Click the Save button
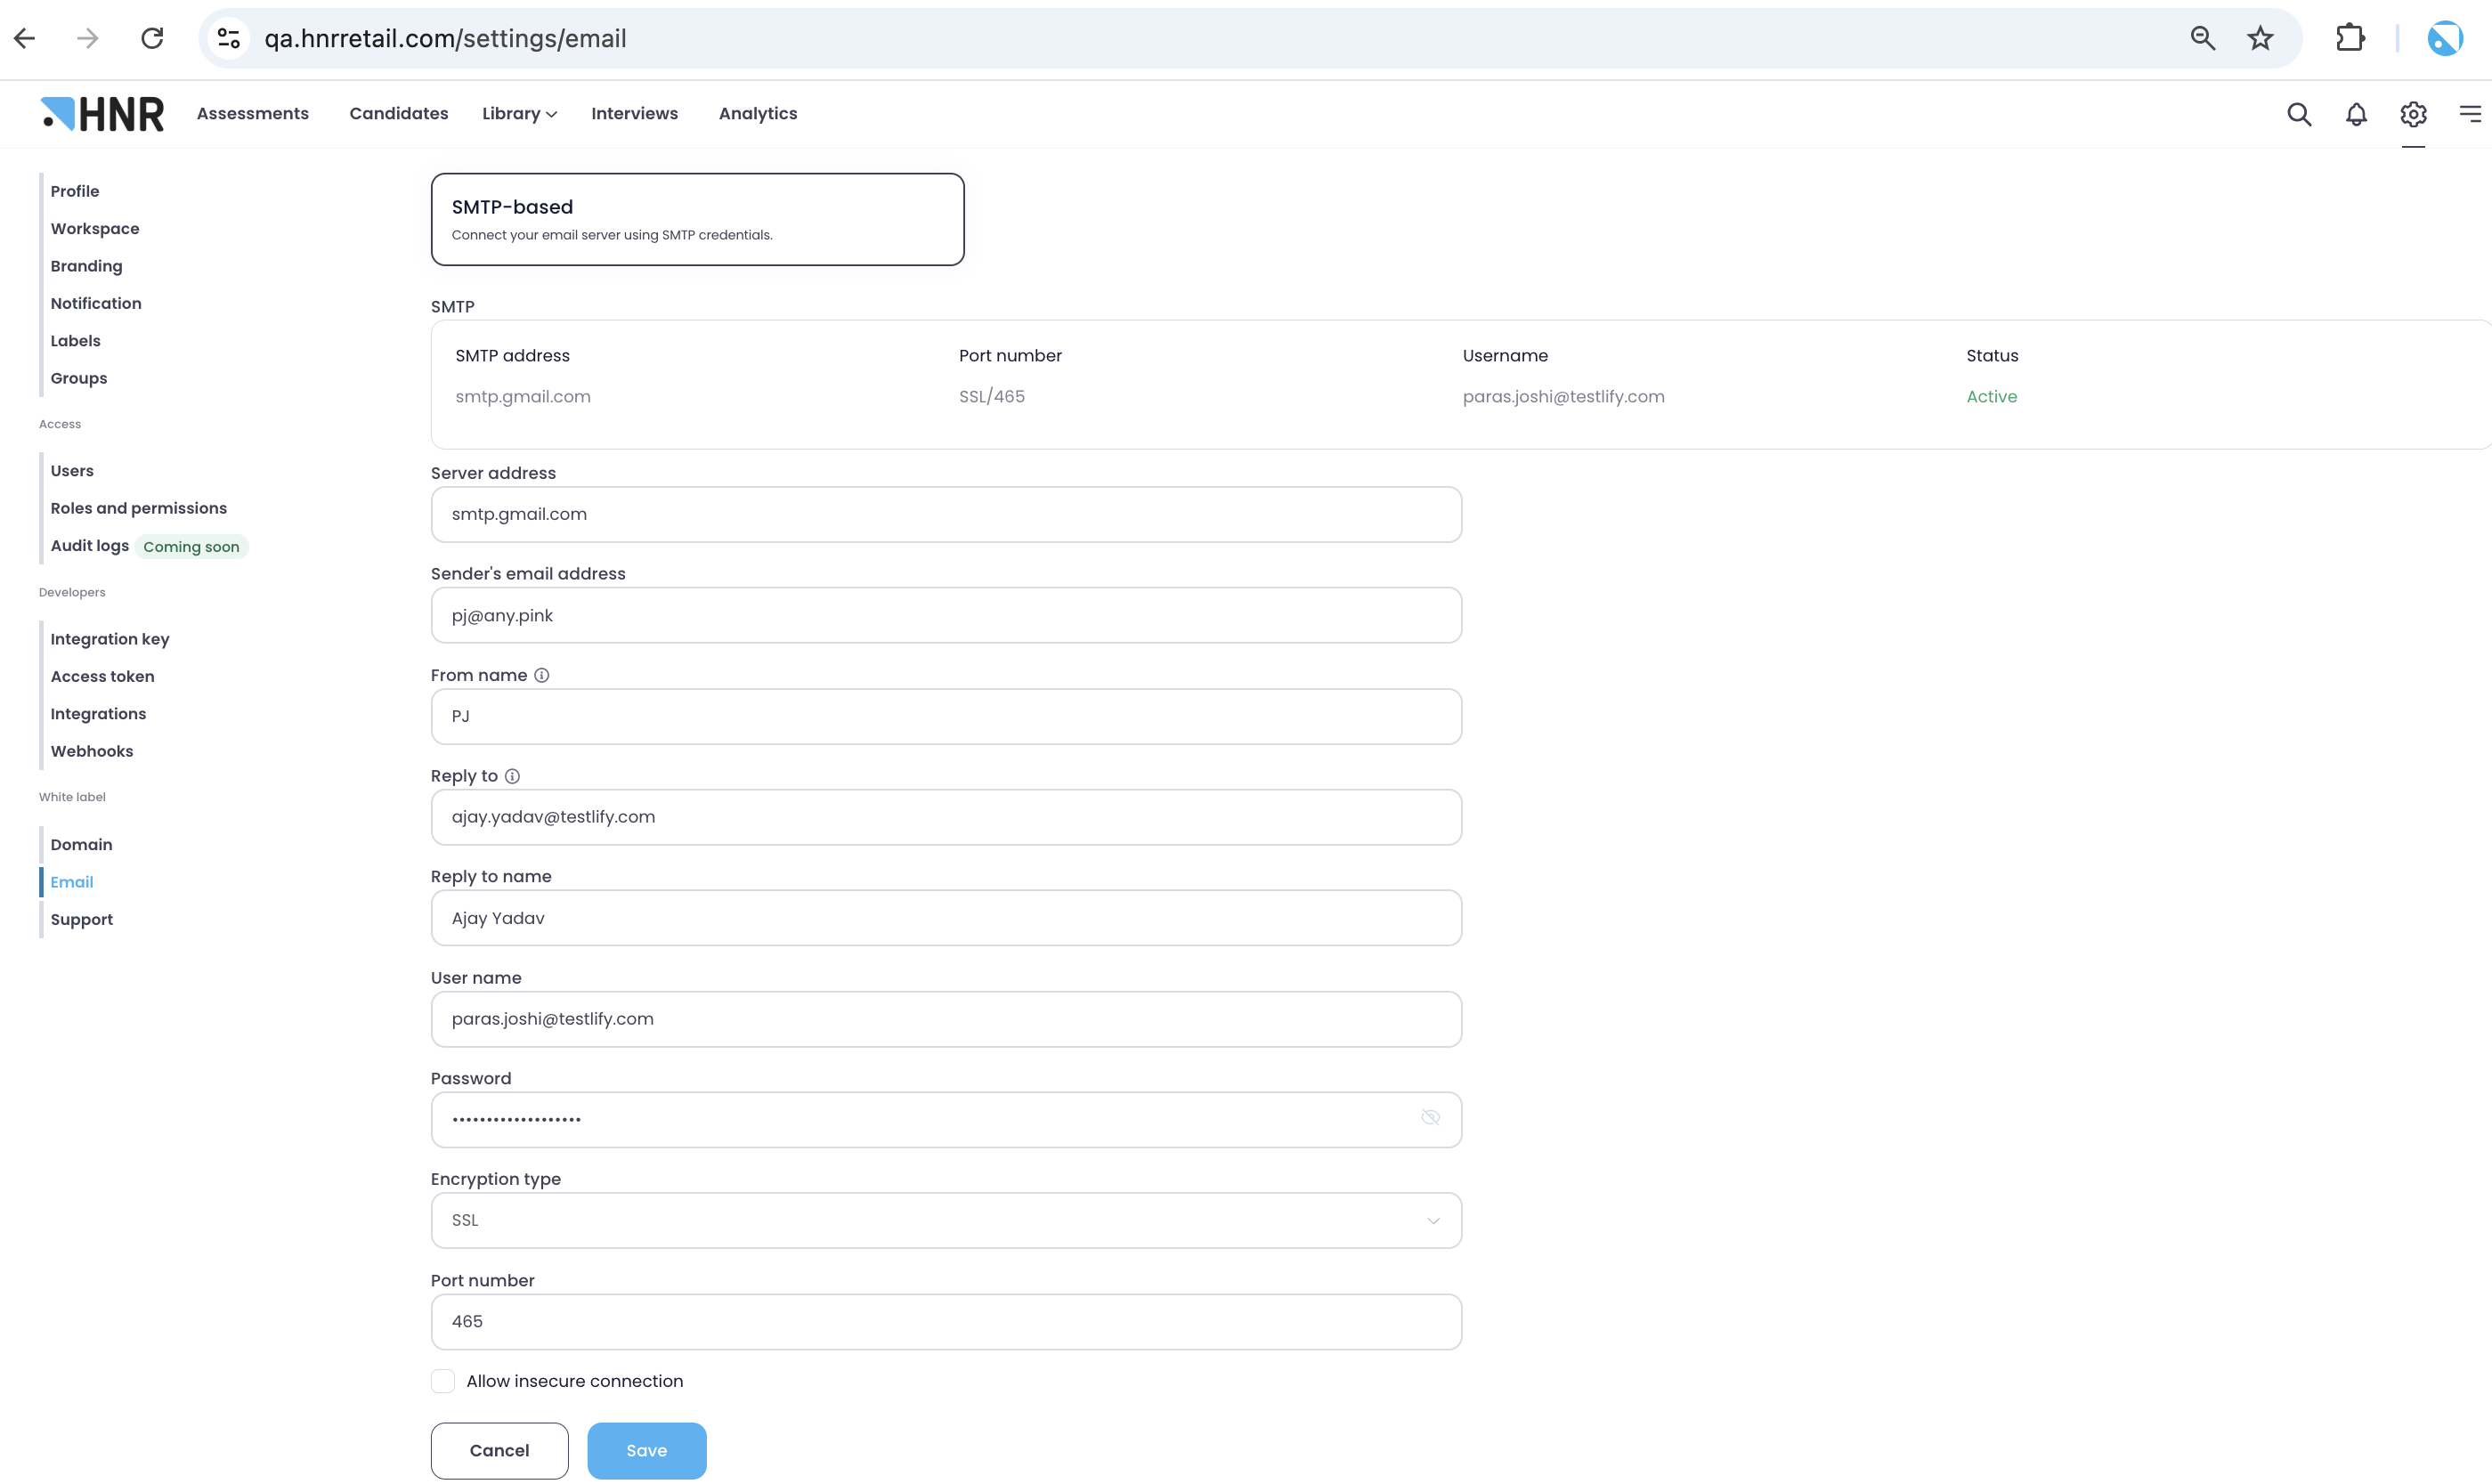Screen dimensions: 2492x1484 [x=647, y=1451]
